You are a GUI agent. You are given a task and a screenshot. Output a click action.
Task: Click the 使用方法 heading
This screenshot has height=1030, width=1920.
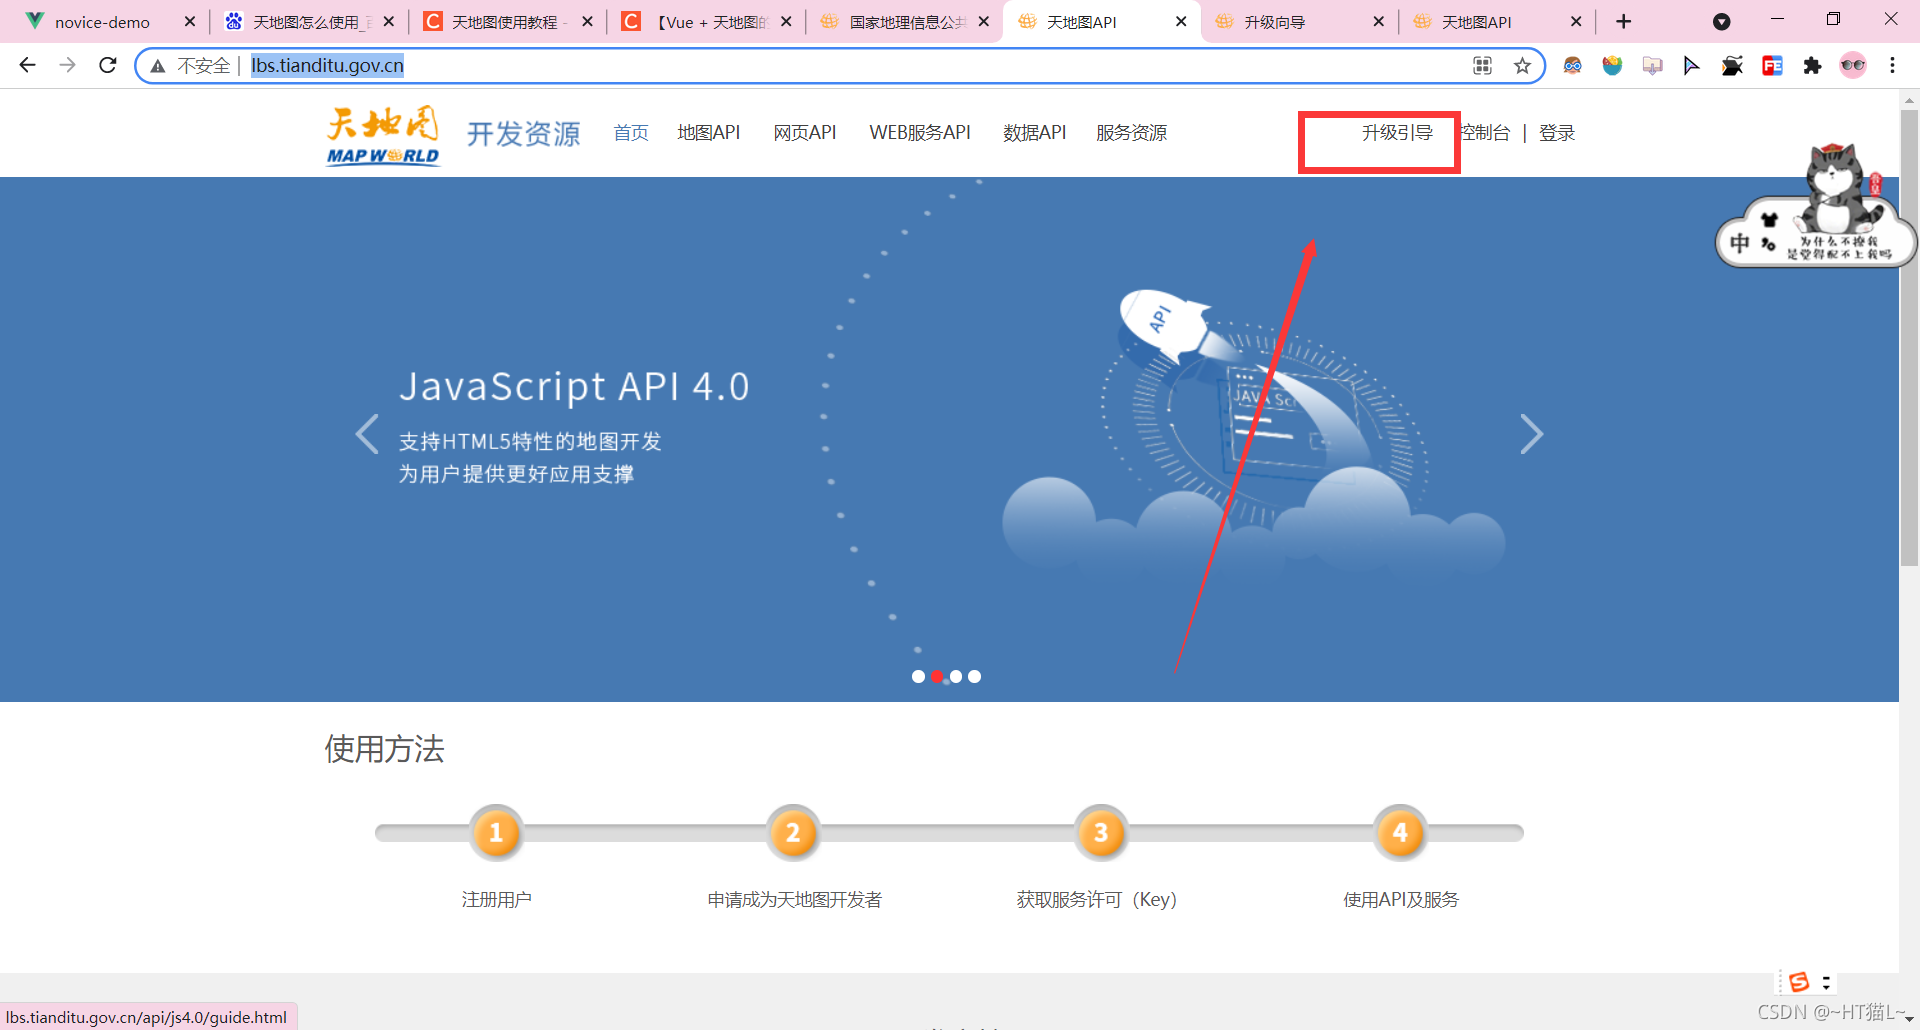point(384,749)
